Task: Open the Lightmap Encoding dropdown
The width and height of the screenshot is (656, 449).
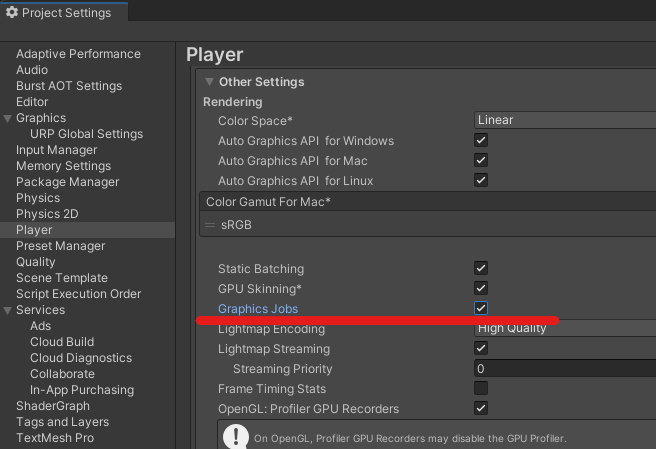Action: (565, 328)
